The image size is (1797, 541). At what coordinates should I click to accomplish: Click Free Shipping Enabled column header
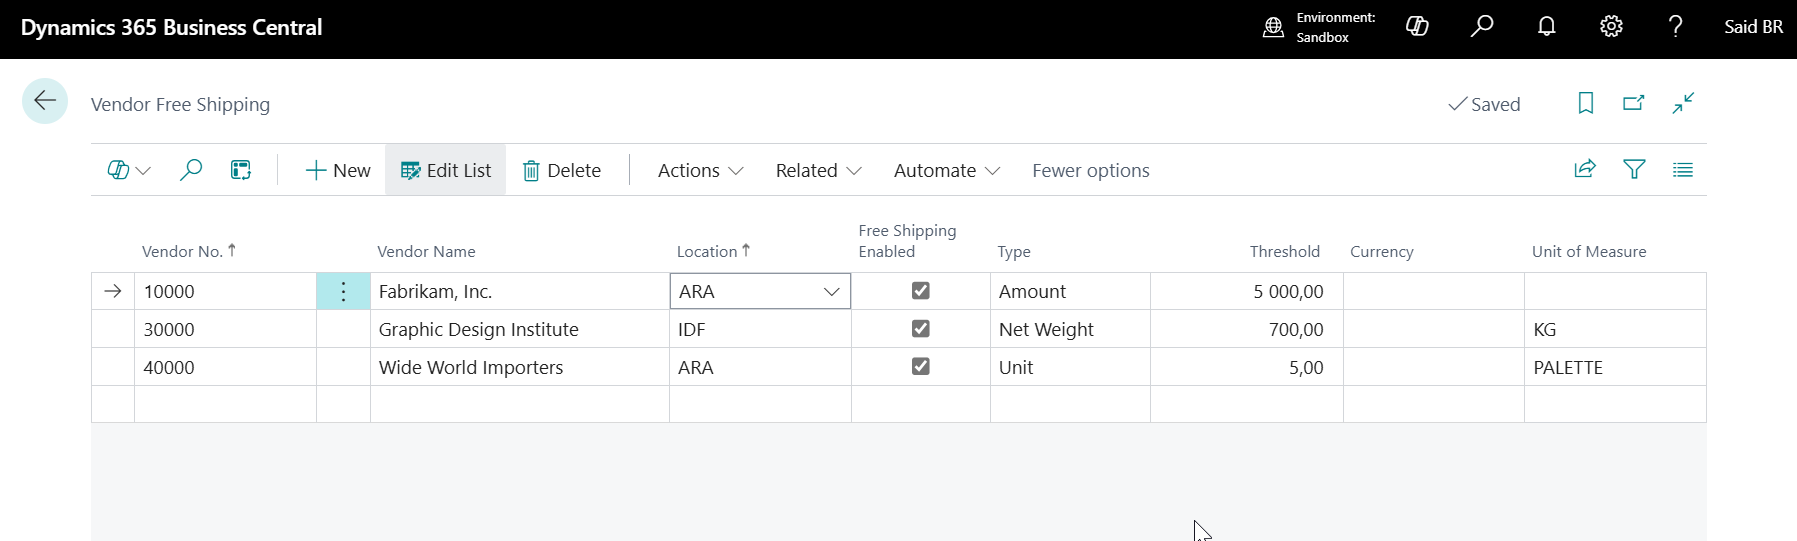[x=907, y=241]
